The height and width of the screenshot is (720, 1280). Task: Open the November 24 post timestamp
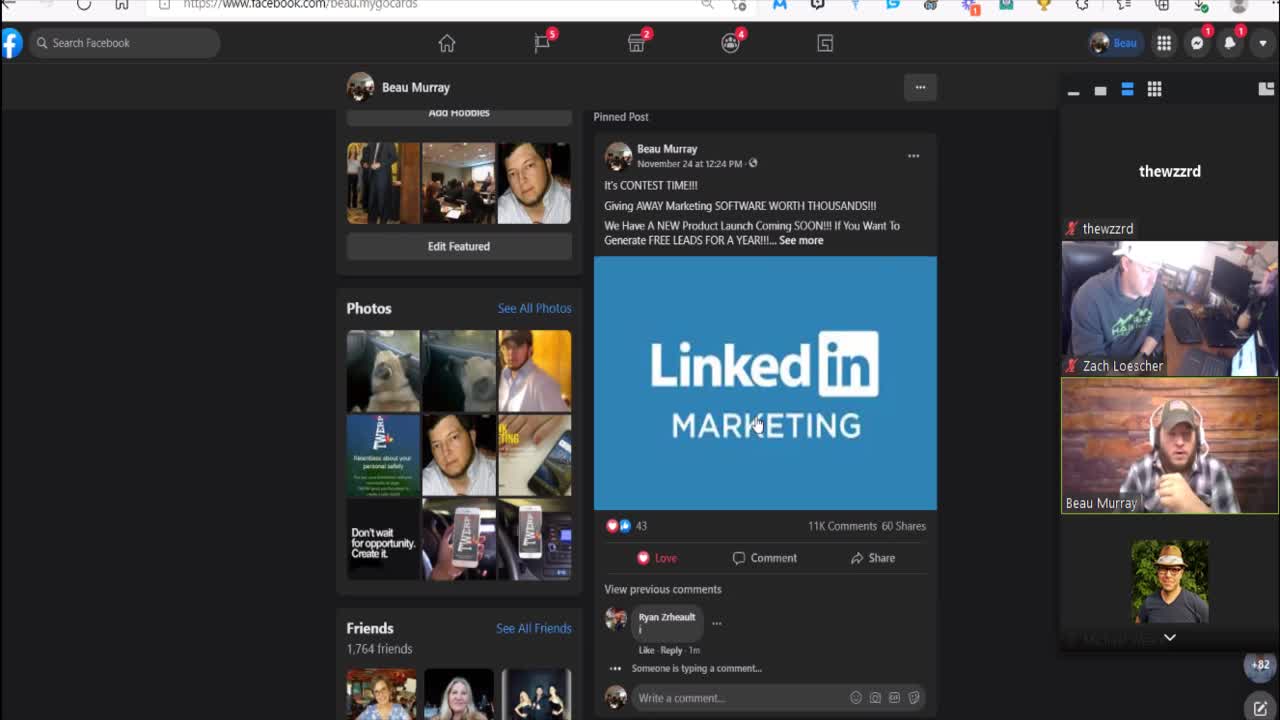[690, 164]
